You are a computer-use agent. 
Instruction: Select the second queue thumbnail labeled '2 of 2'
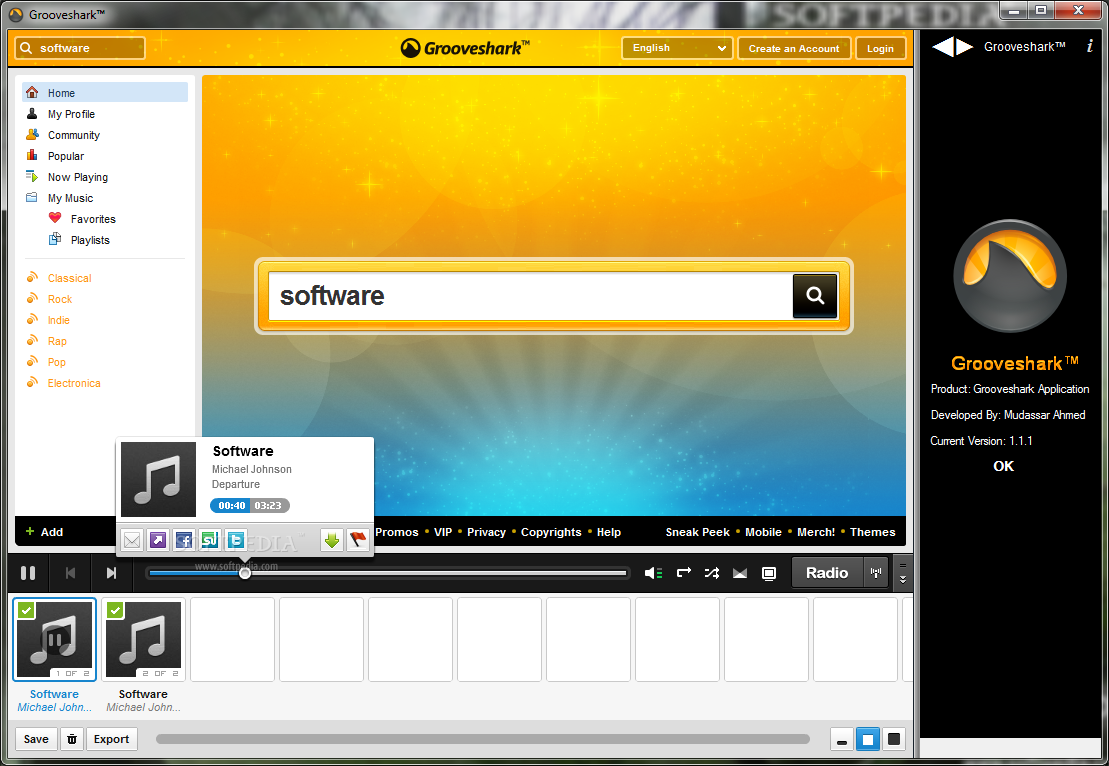point(144,639)
